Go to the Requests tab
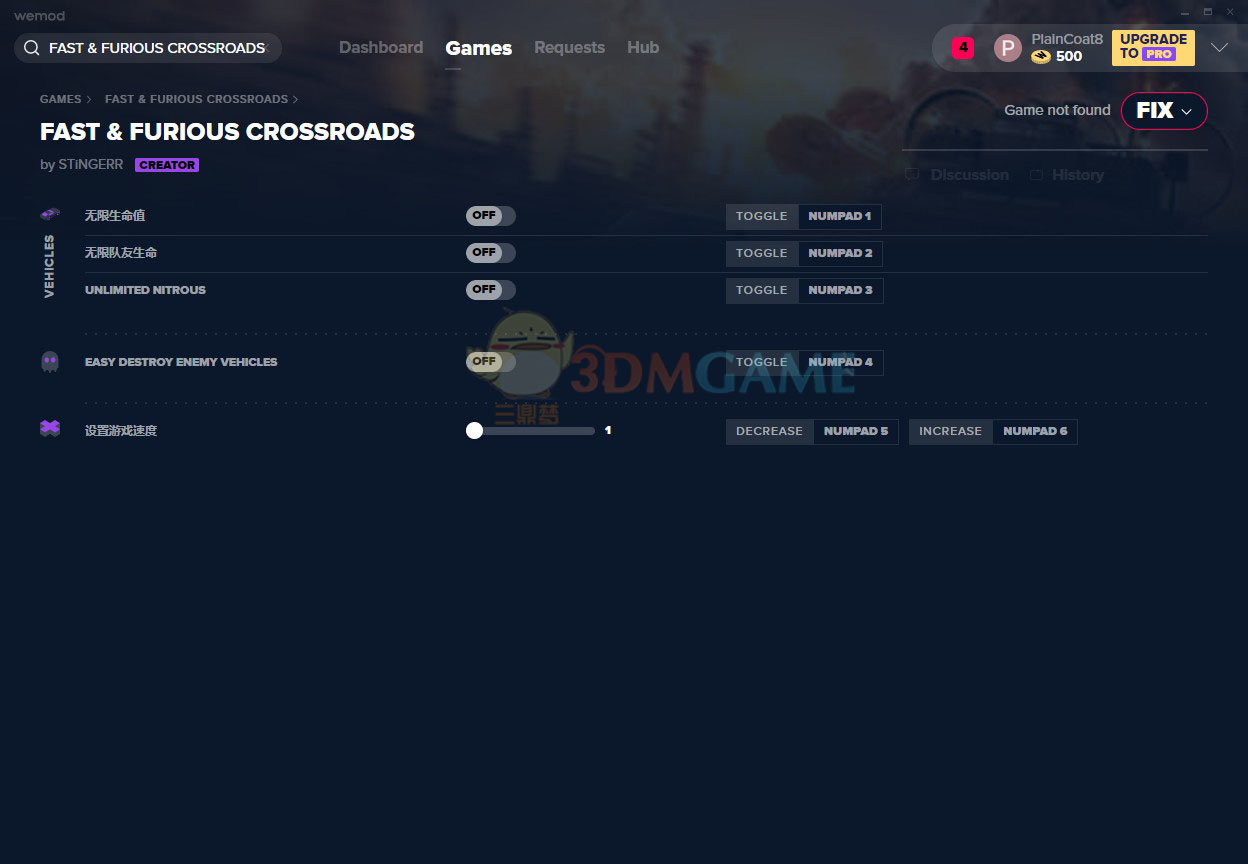The image size is (1248, 864). coord(569,48)
